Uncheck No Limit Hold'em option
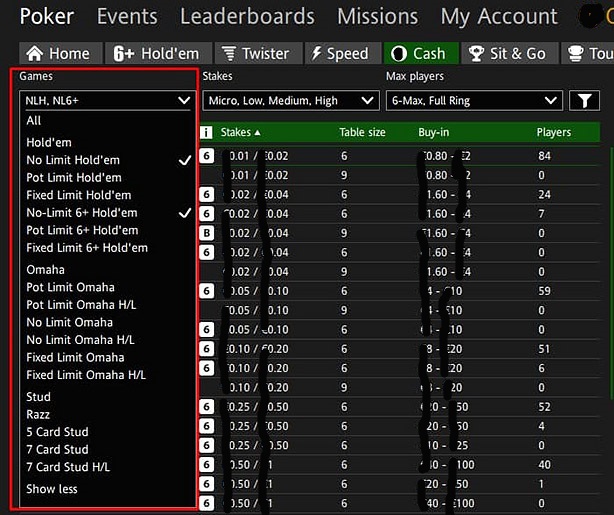The image size is (614, 515). 108,160
